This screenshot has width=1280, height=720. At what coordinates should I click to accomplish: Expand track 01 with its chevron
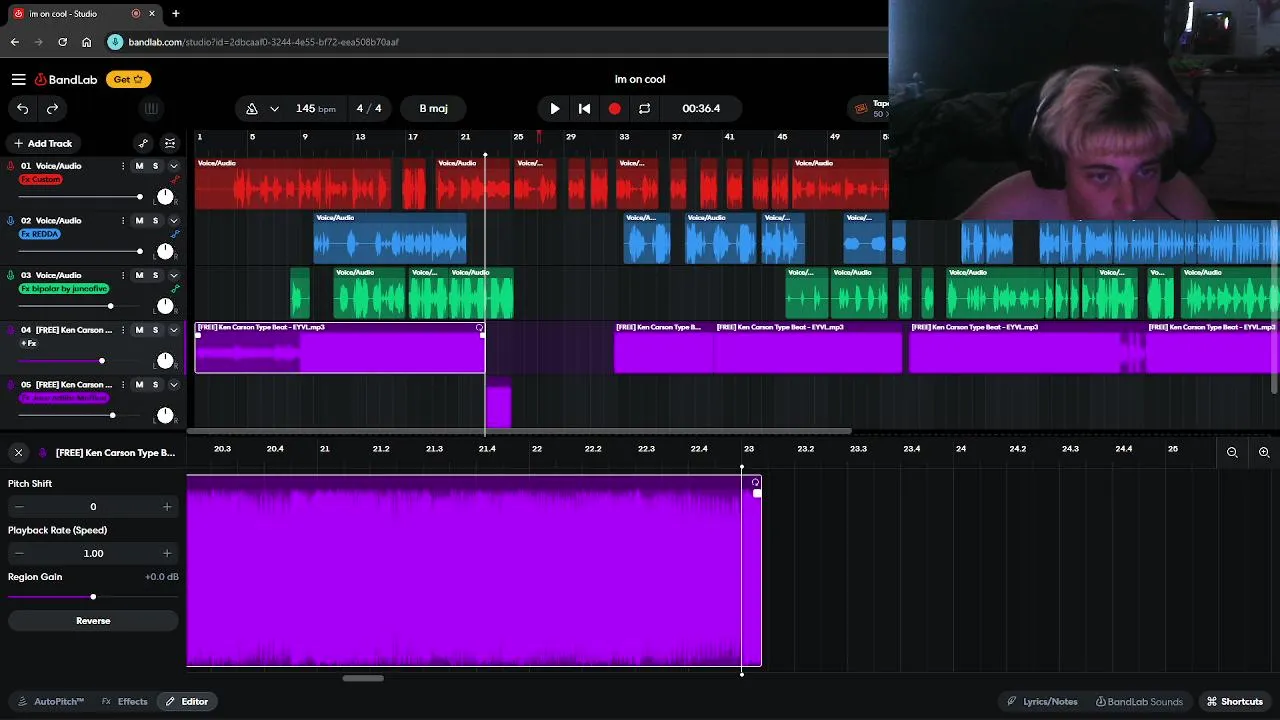173,166
